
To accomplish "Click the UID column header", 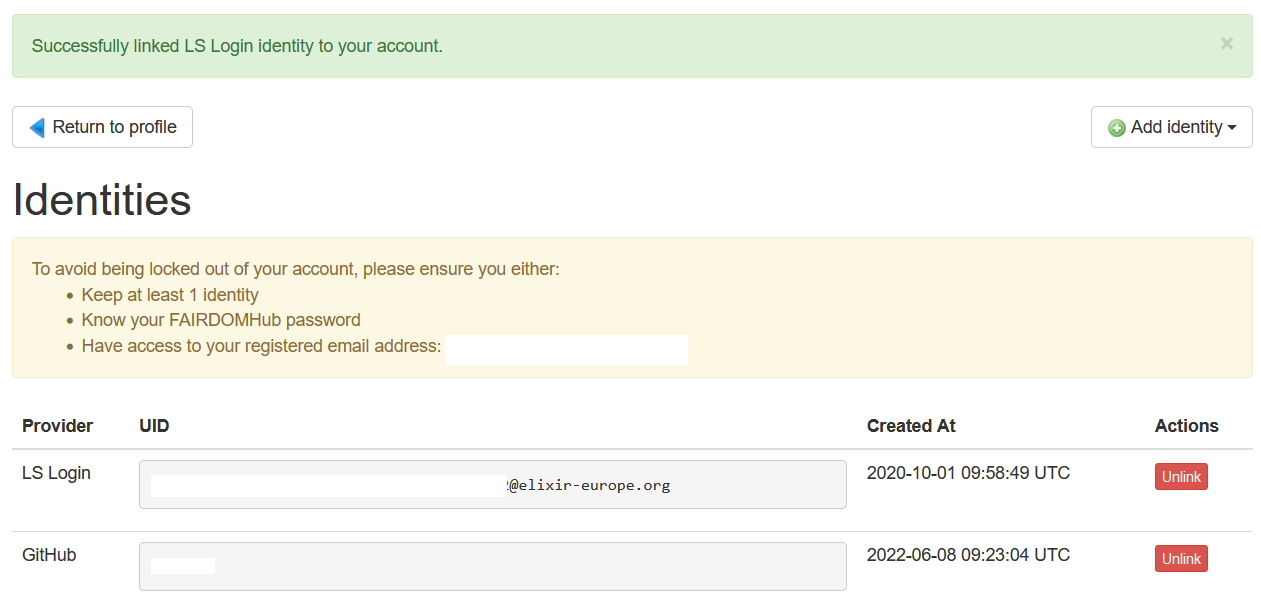I will [x=154, y=426].
